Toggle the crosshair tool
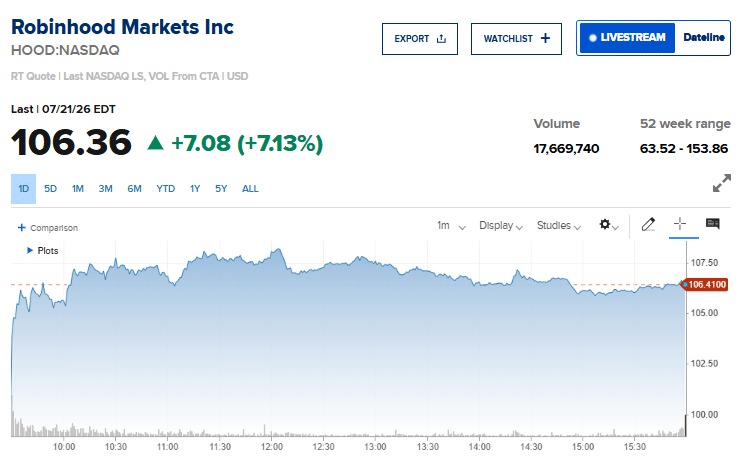This screenshot has height=458, width=737. (680, 224)
